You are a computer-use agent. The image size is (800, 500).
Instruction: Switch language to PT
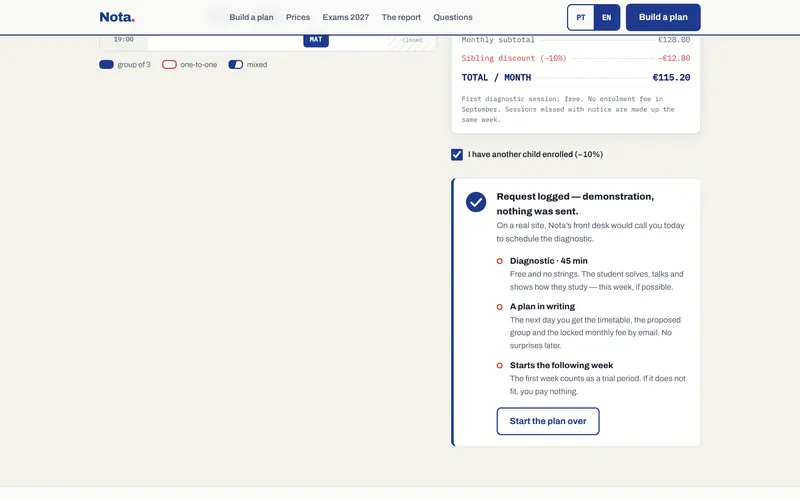pyautogui.click(x=581, y=17)
